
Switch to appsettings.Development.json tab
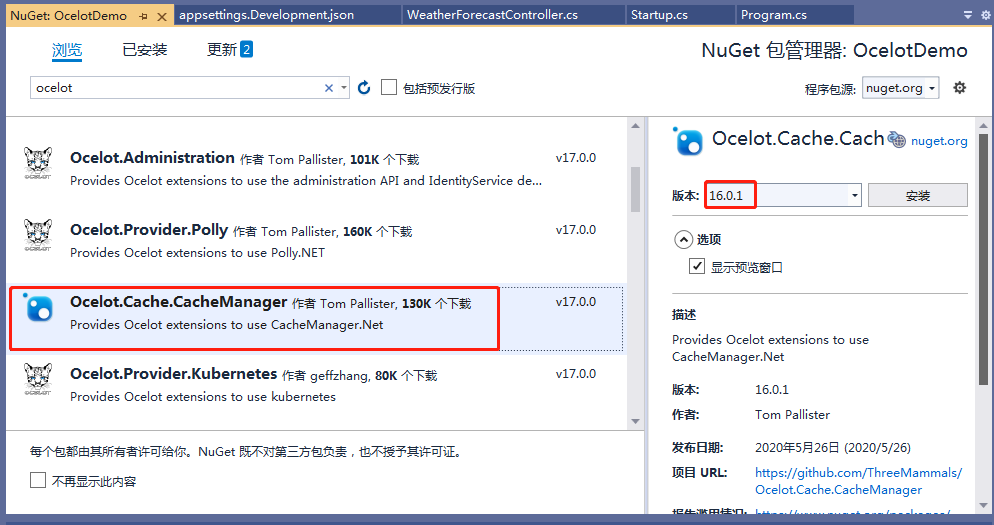click(x=266, y=15)
